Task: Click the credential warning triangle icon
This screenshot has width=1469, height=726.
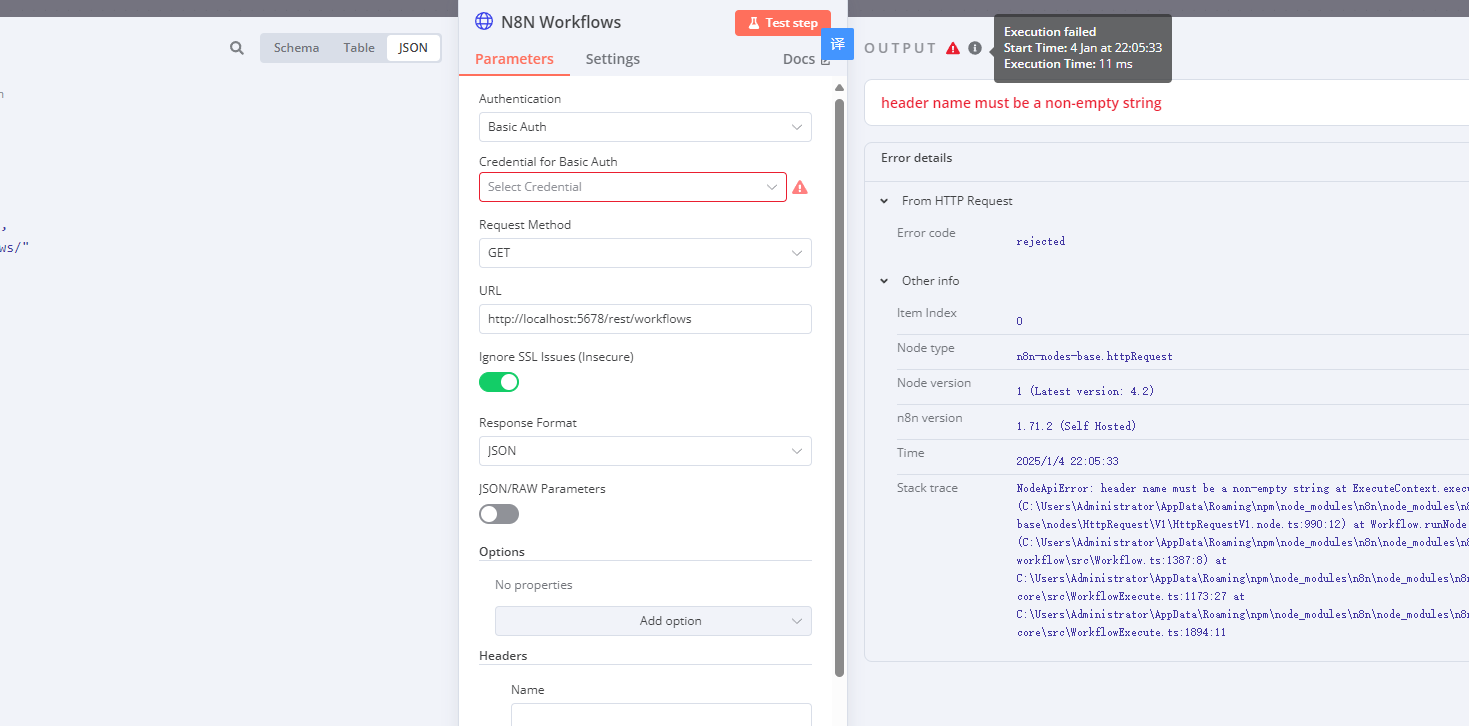Action: (800, 187)
